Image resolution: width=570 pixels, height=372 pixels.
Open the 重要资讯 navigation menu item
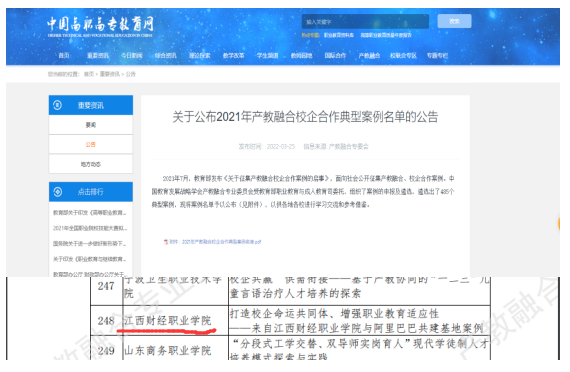pos(98,55)
